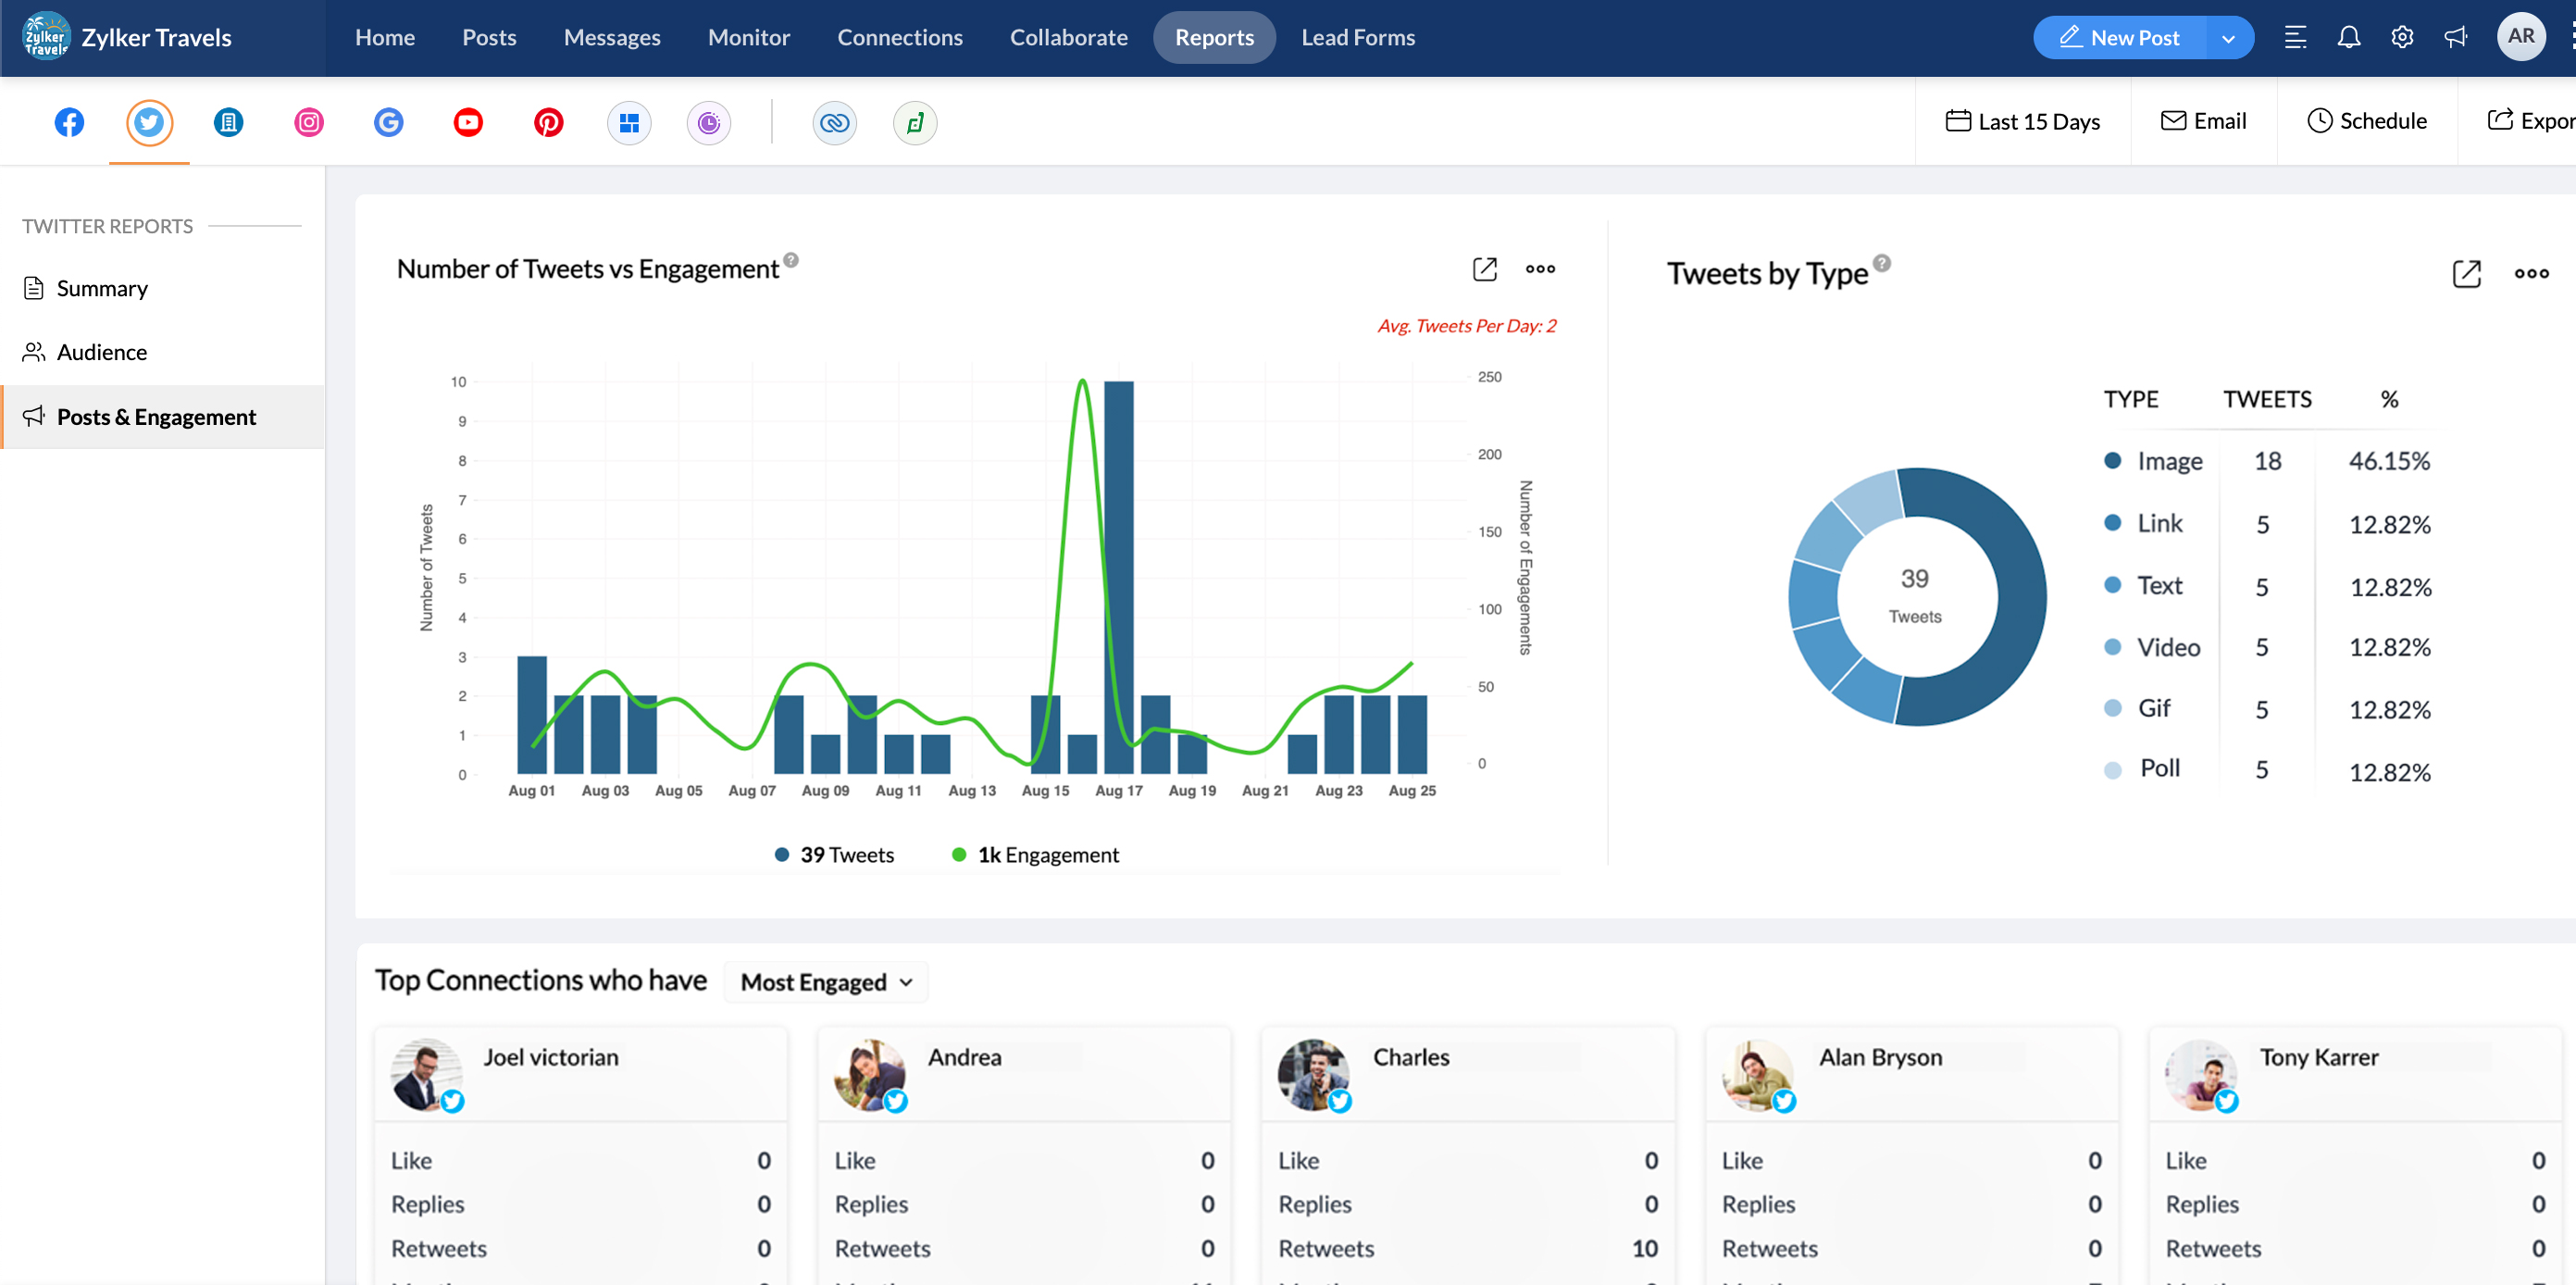Image resolution: width=2576 pixels, height=1285 pixels.
Task: Open Pinterest channel reports
Action: [x=548, y=122]
